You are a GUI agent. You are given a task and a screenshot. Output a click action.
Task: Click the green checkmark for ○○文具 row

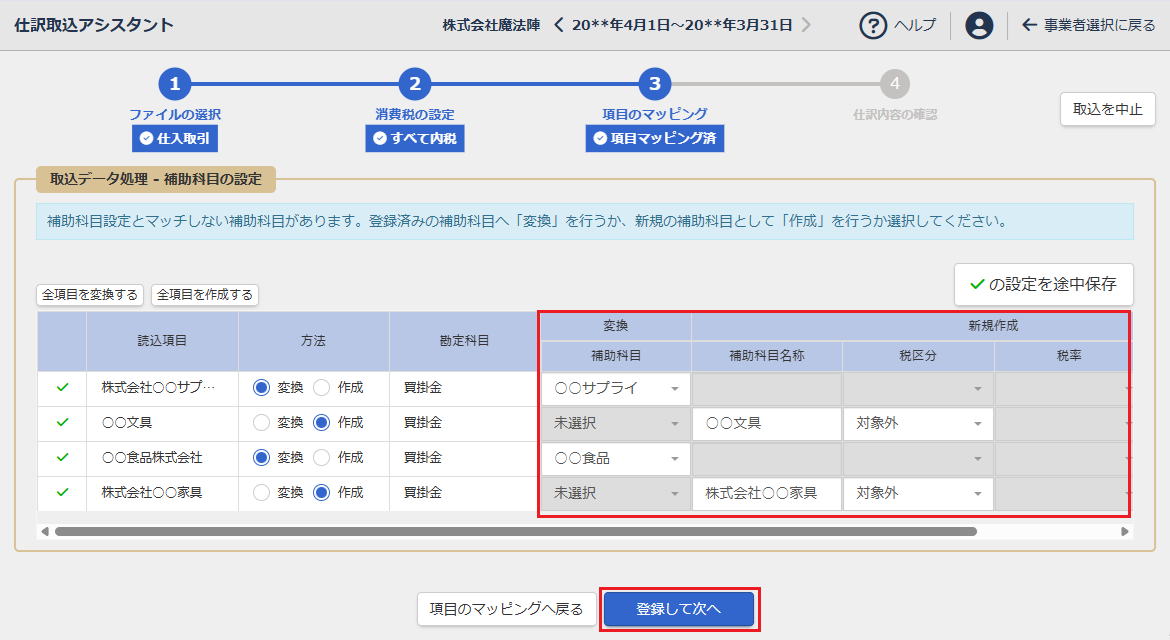click(62, 423)
